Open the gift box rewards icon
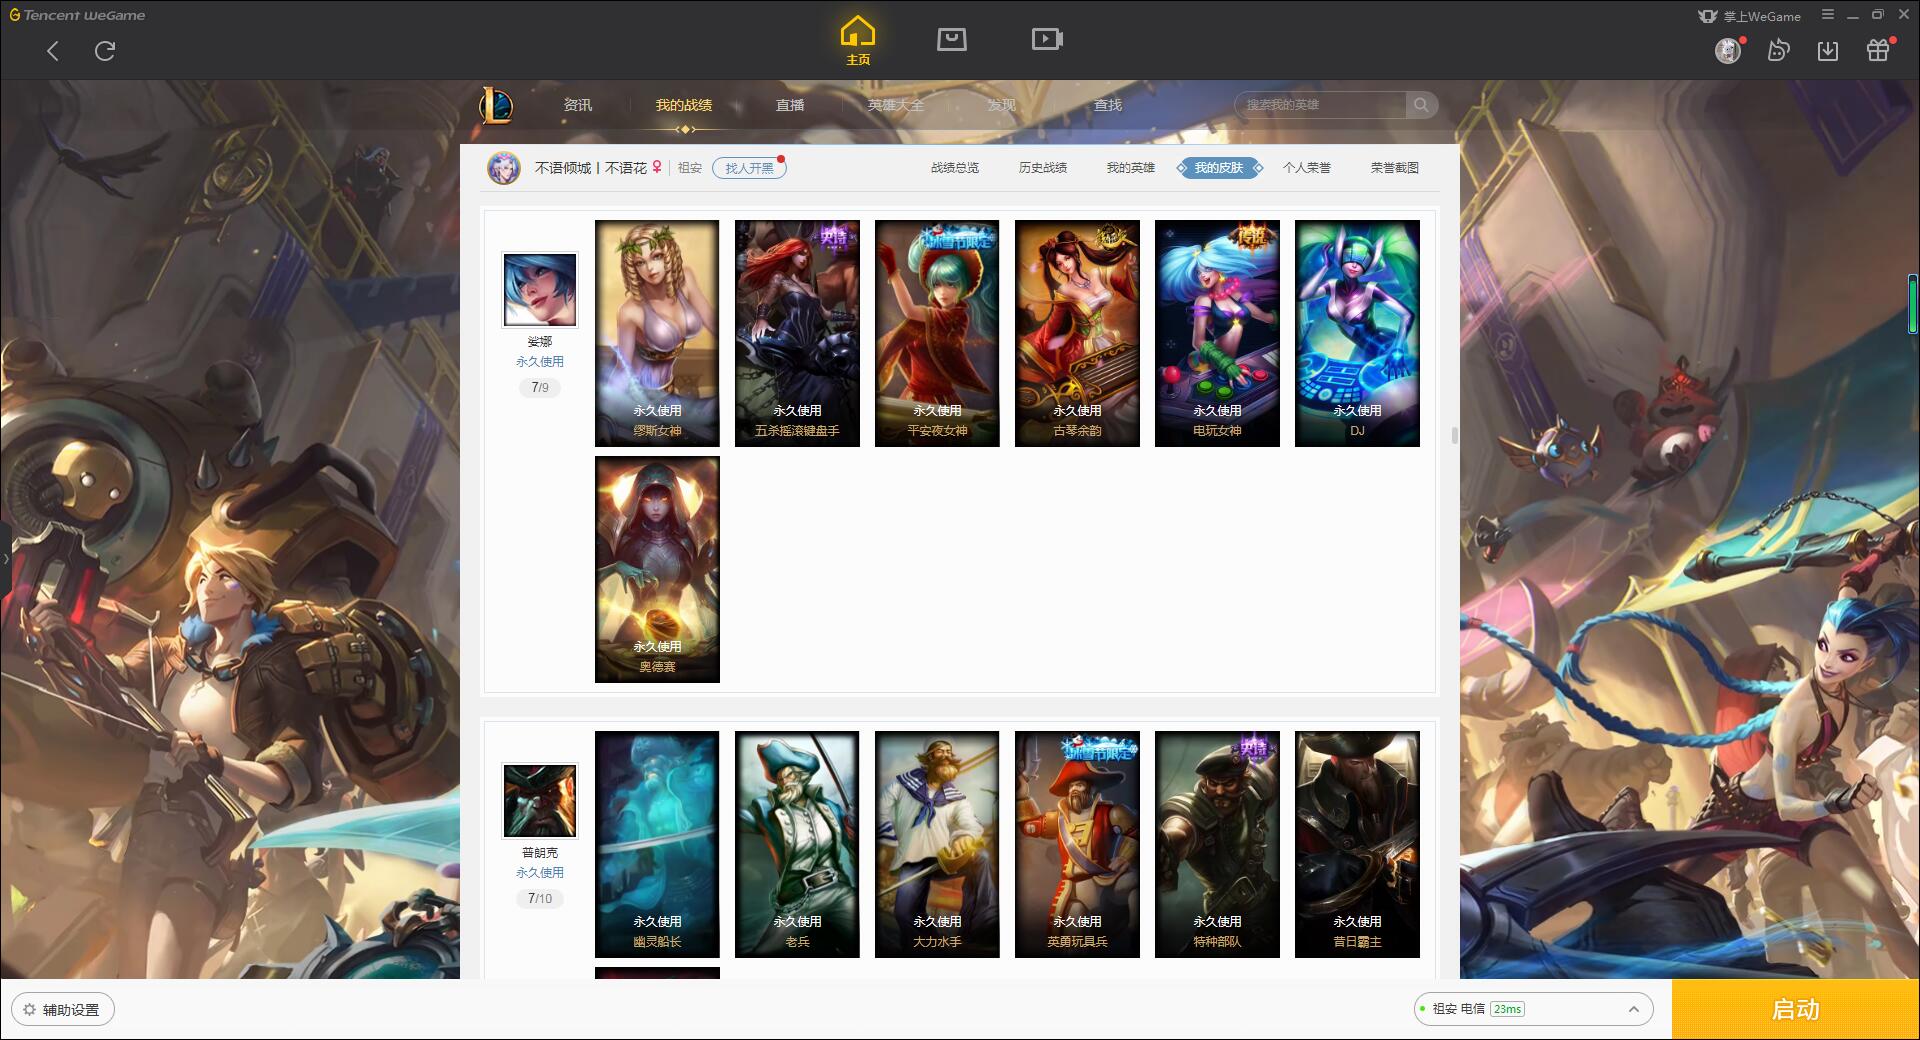 tap(1878, 50)
